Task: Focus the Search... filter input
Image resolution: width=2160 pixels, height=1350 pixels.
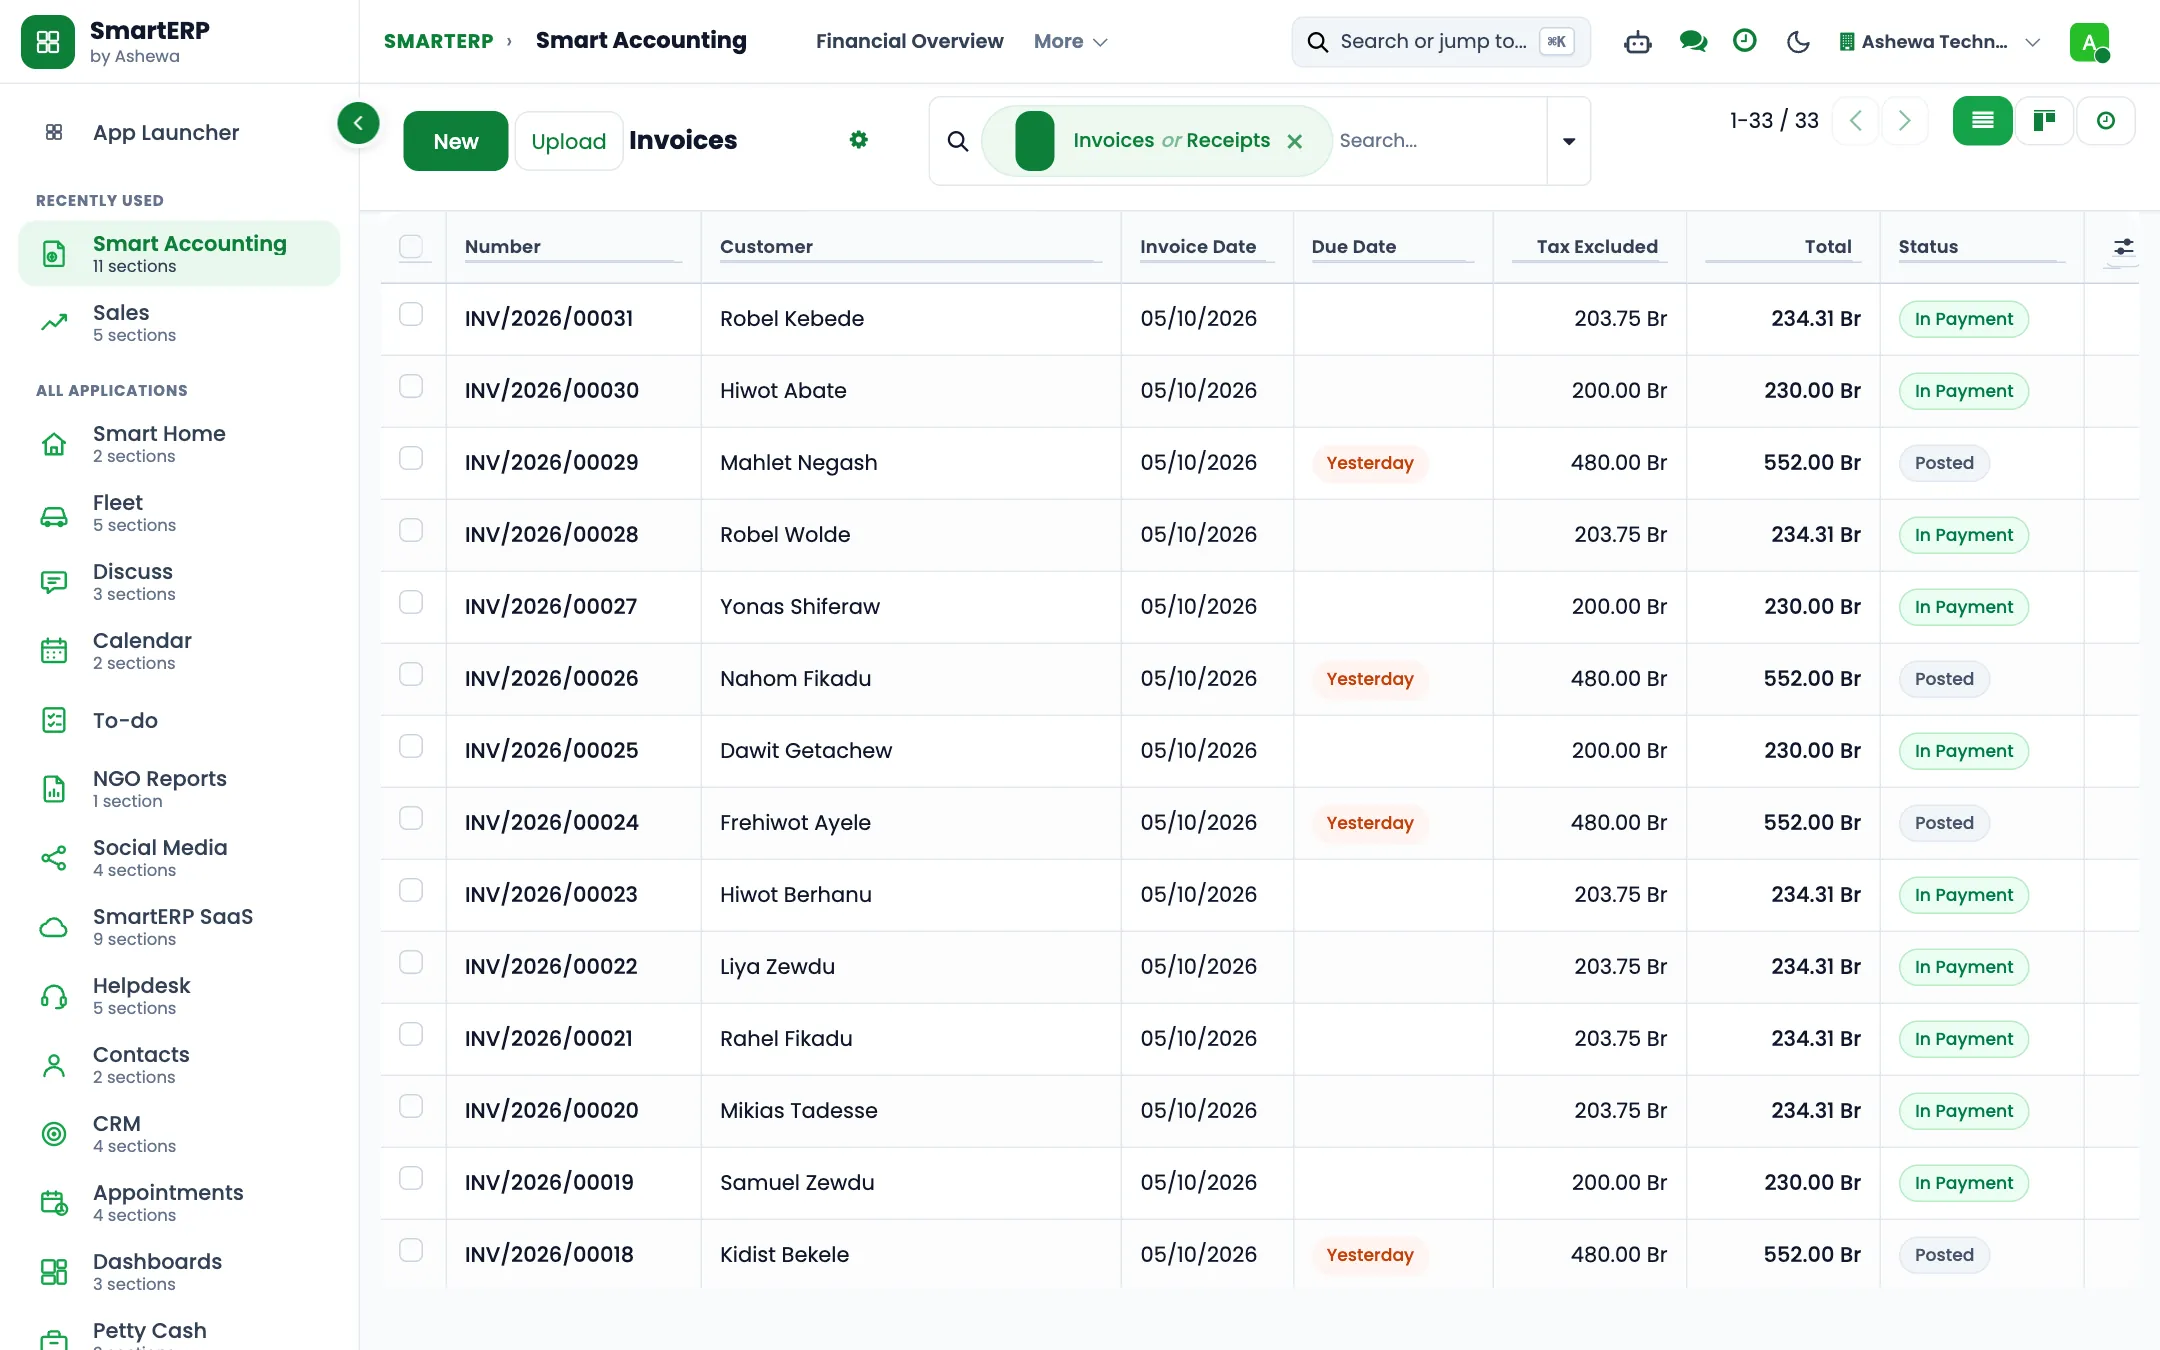Action: tap(1438, 141)
